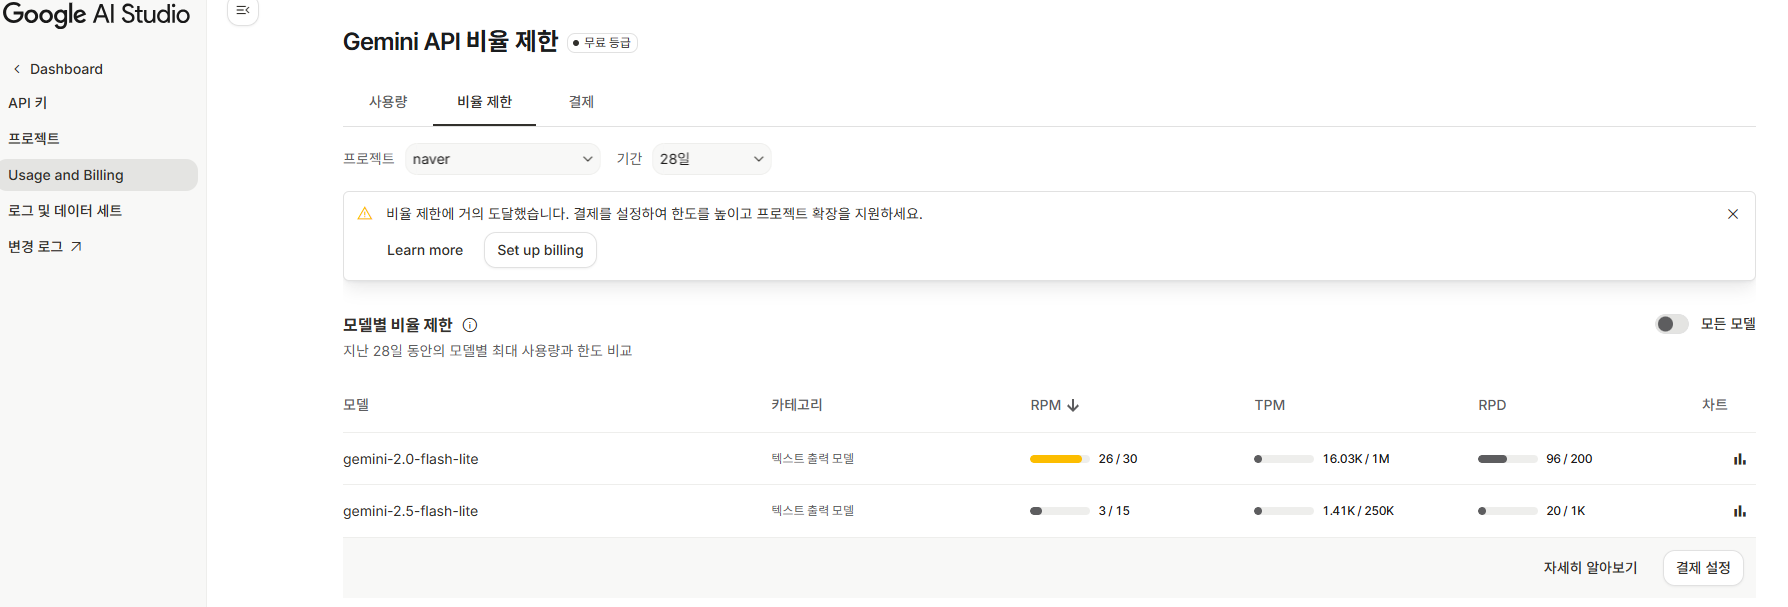The height and width of the screenshot is (607, 1788).
Task: Click the 3 / 15 RPM value
Action: 1114,511
